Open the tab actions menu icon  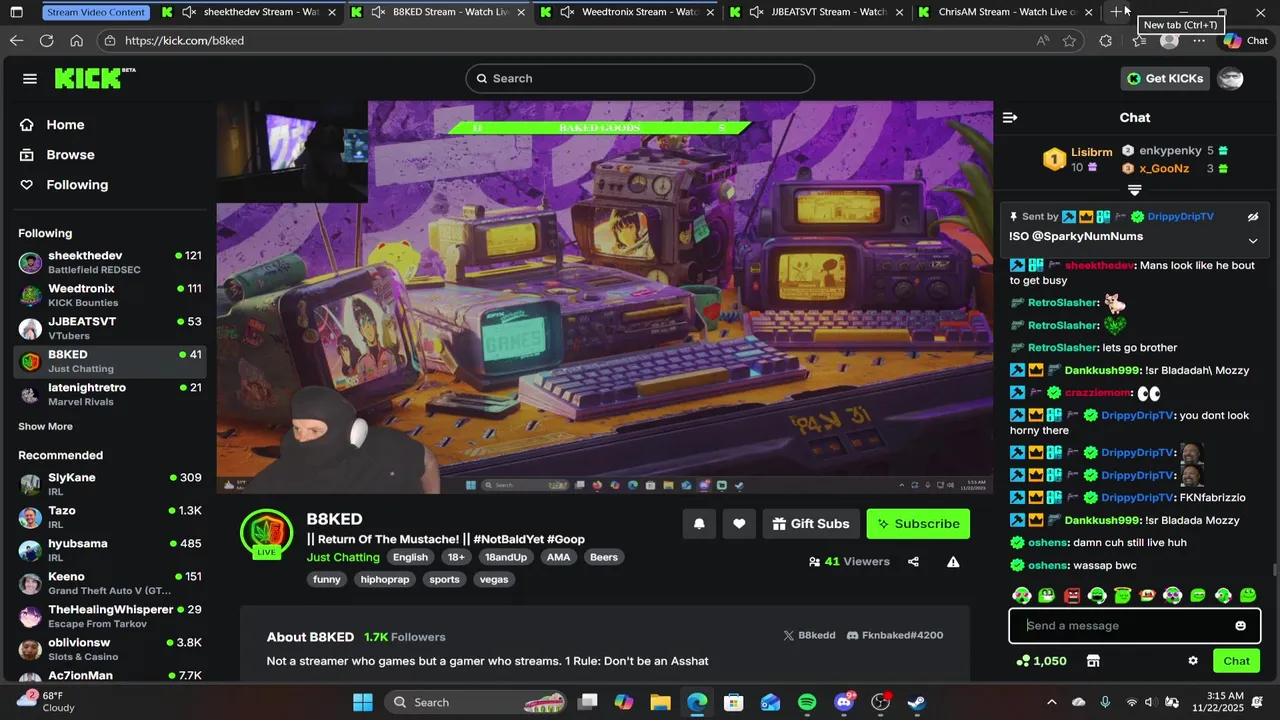[16, 12]
